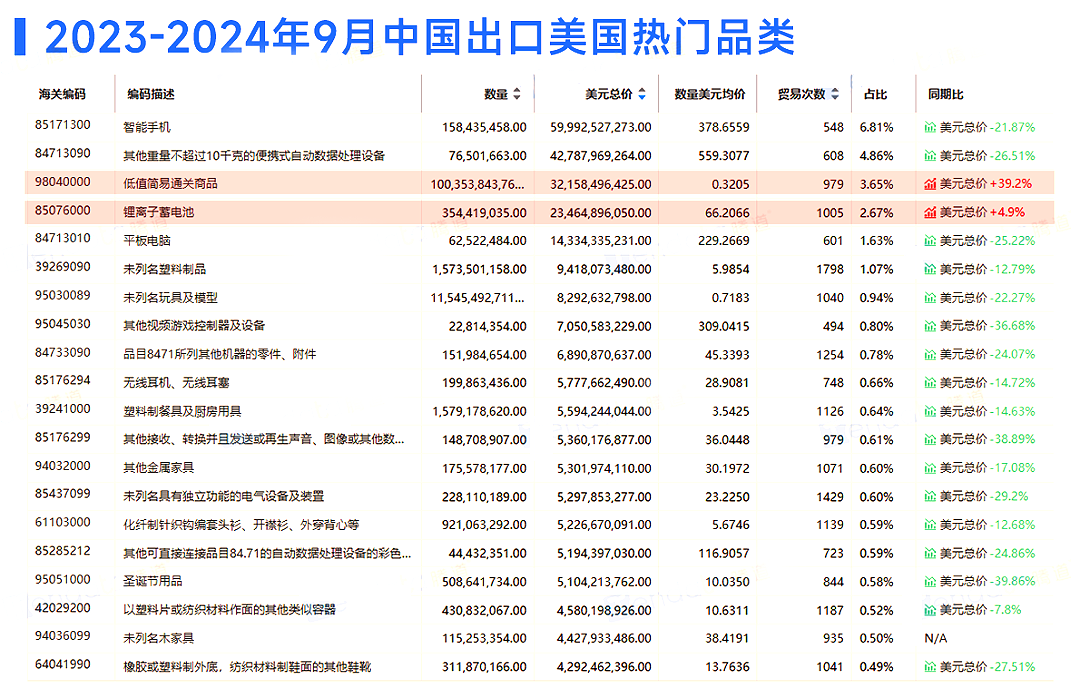
Task: Click share value 6.81%
Action: click(x=876, y=127)
